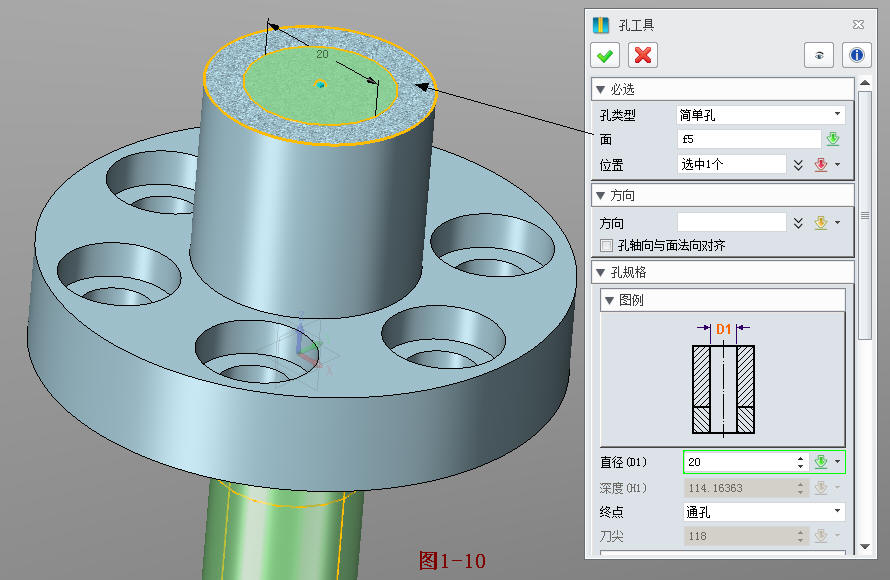Click the greyed arrow icon beside 刀尖
890x580 pixels.
point(822,535)
